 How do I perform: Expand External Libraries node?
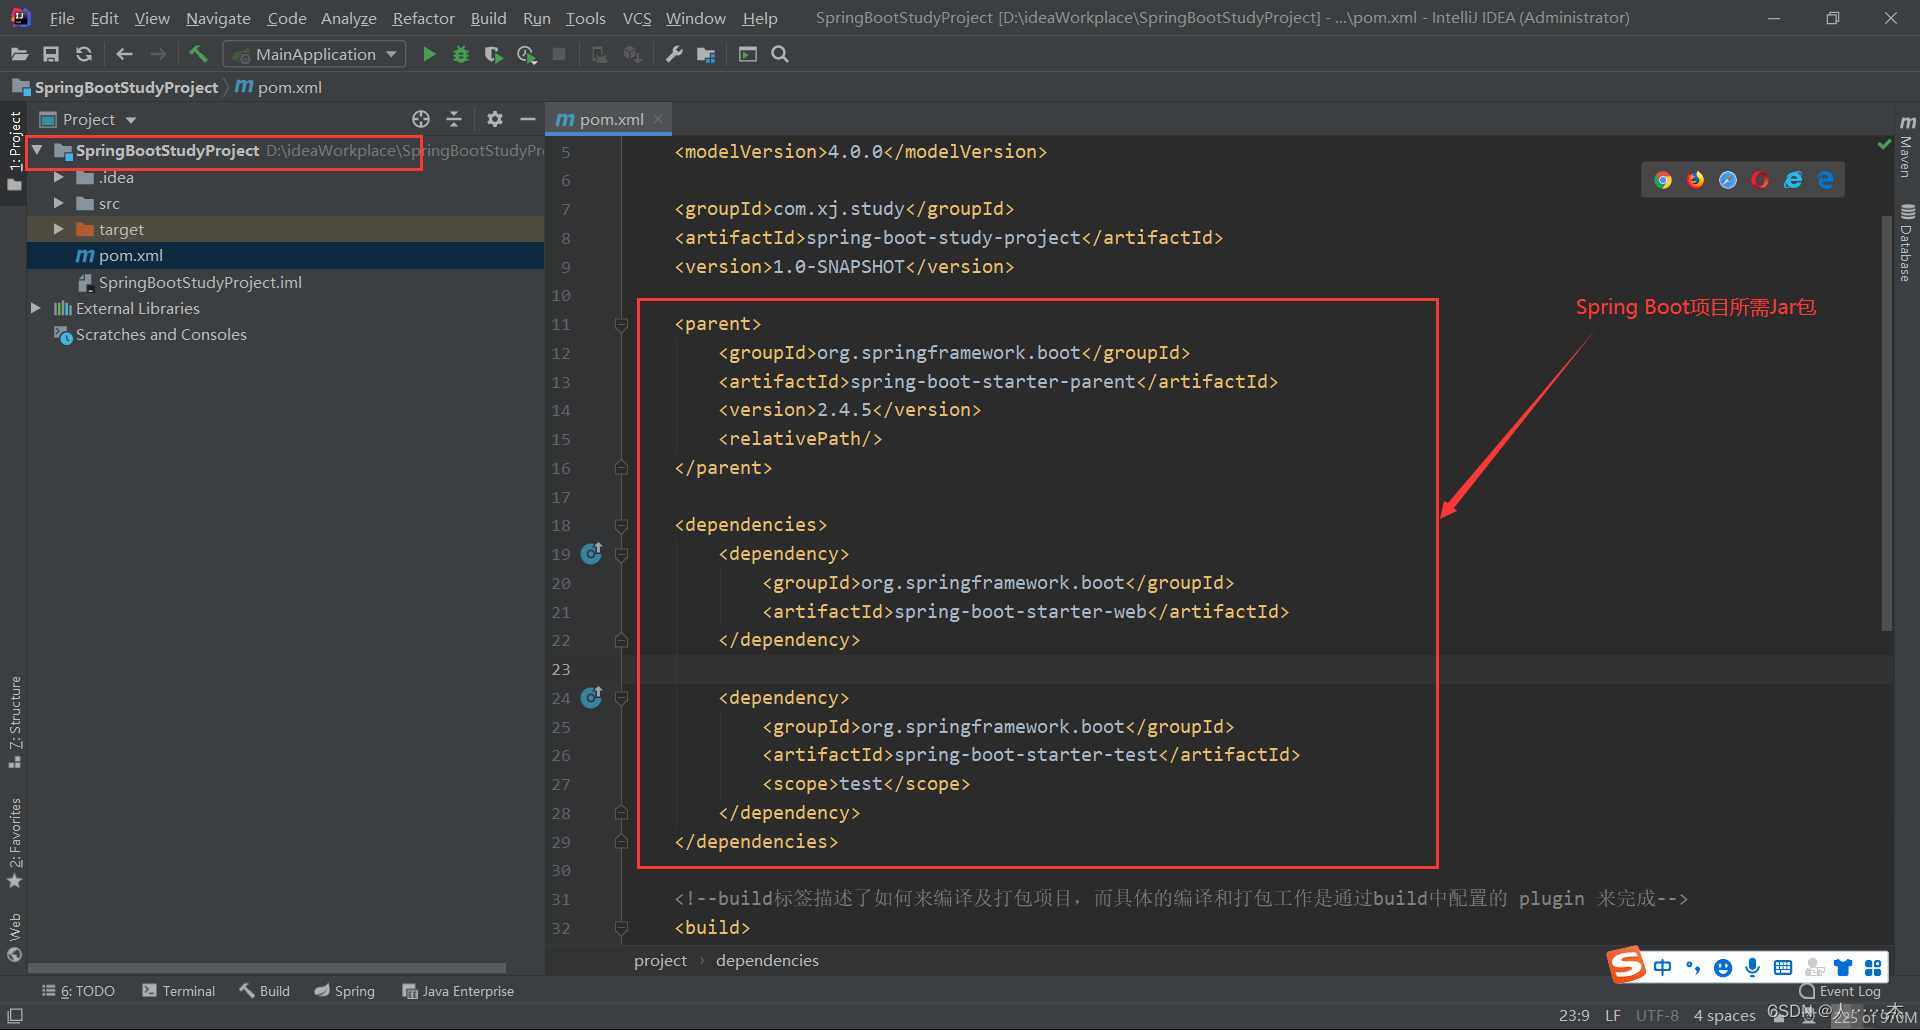coord(36,308)
